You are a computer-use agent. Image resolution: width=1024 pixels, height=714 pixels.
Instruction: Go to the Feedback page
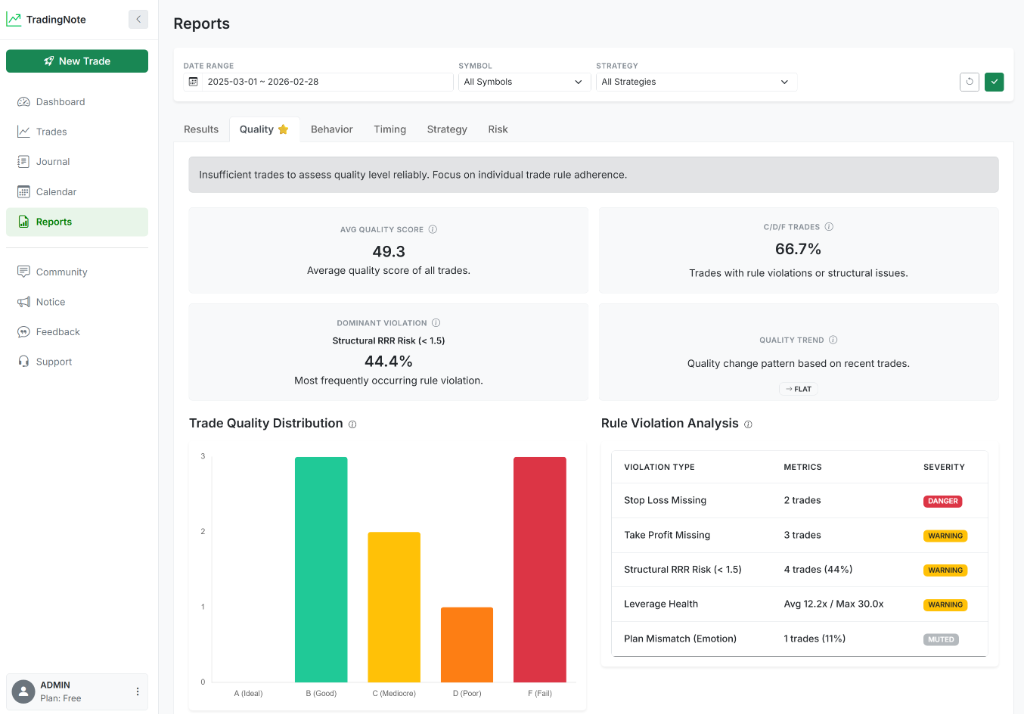pyautogui.click(x=77, y=332)
